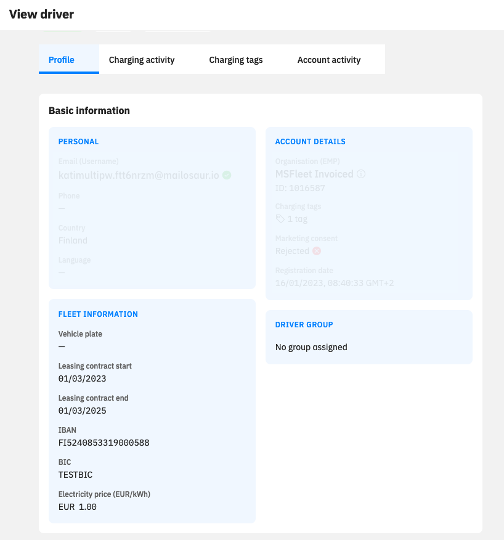Click the green email verified checkmark icon
Image resolution: width=504 pixels, height=540 pixels.
point(226,175)
